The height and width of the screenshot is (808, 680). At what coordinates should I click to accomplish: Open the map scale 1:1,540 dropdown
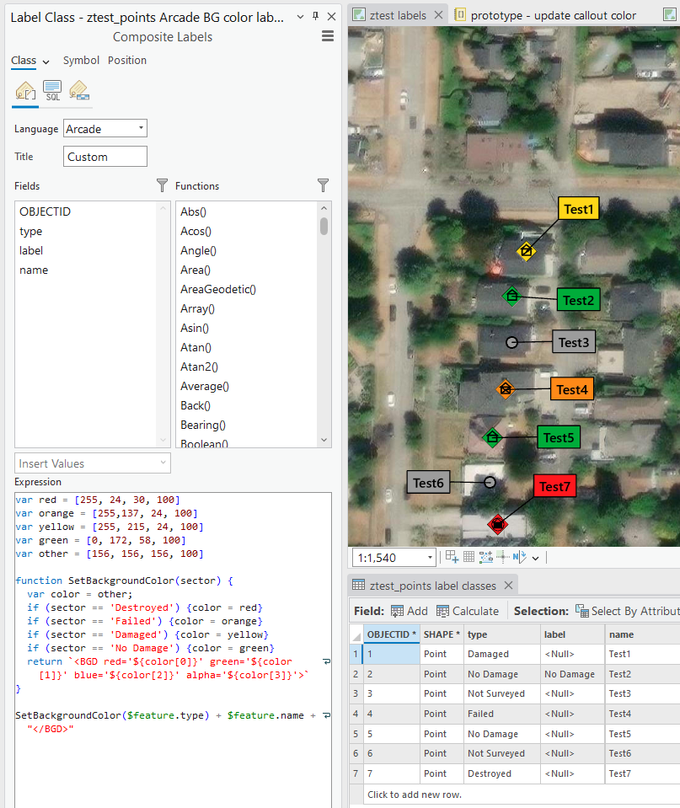430,558
